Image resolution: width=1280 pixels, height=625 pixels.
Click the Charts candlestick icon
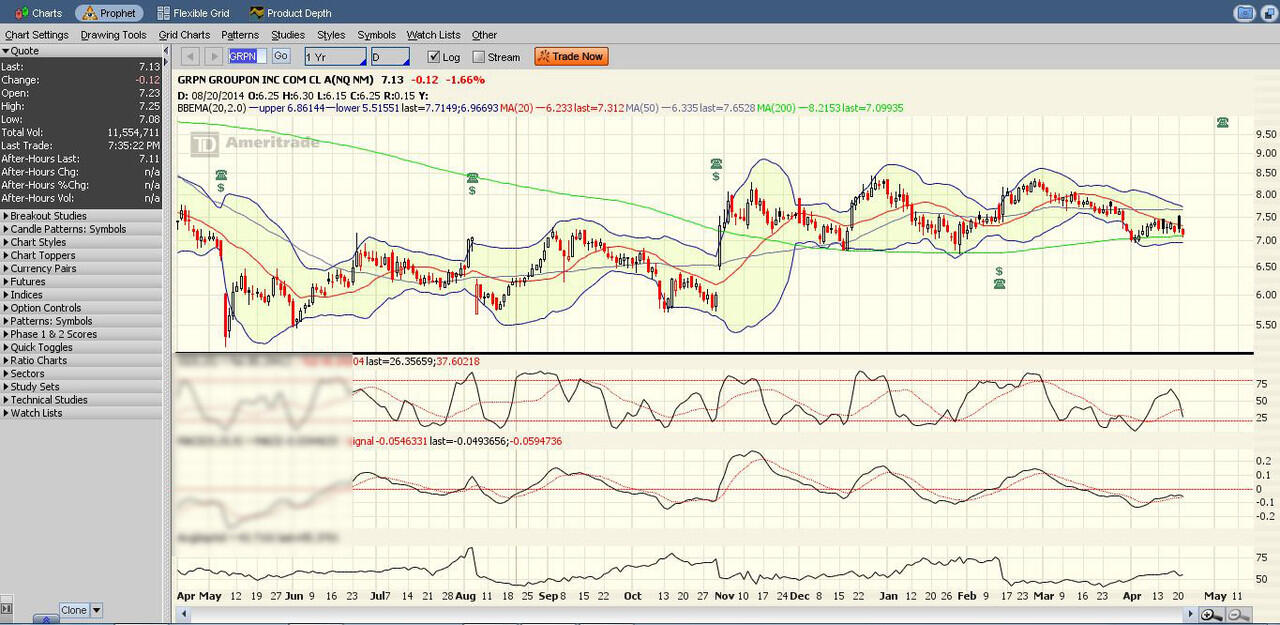pos(21,13)
